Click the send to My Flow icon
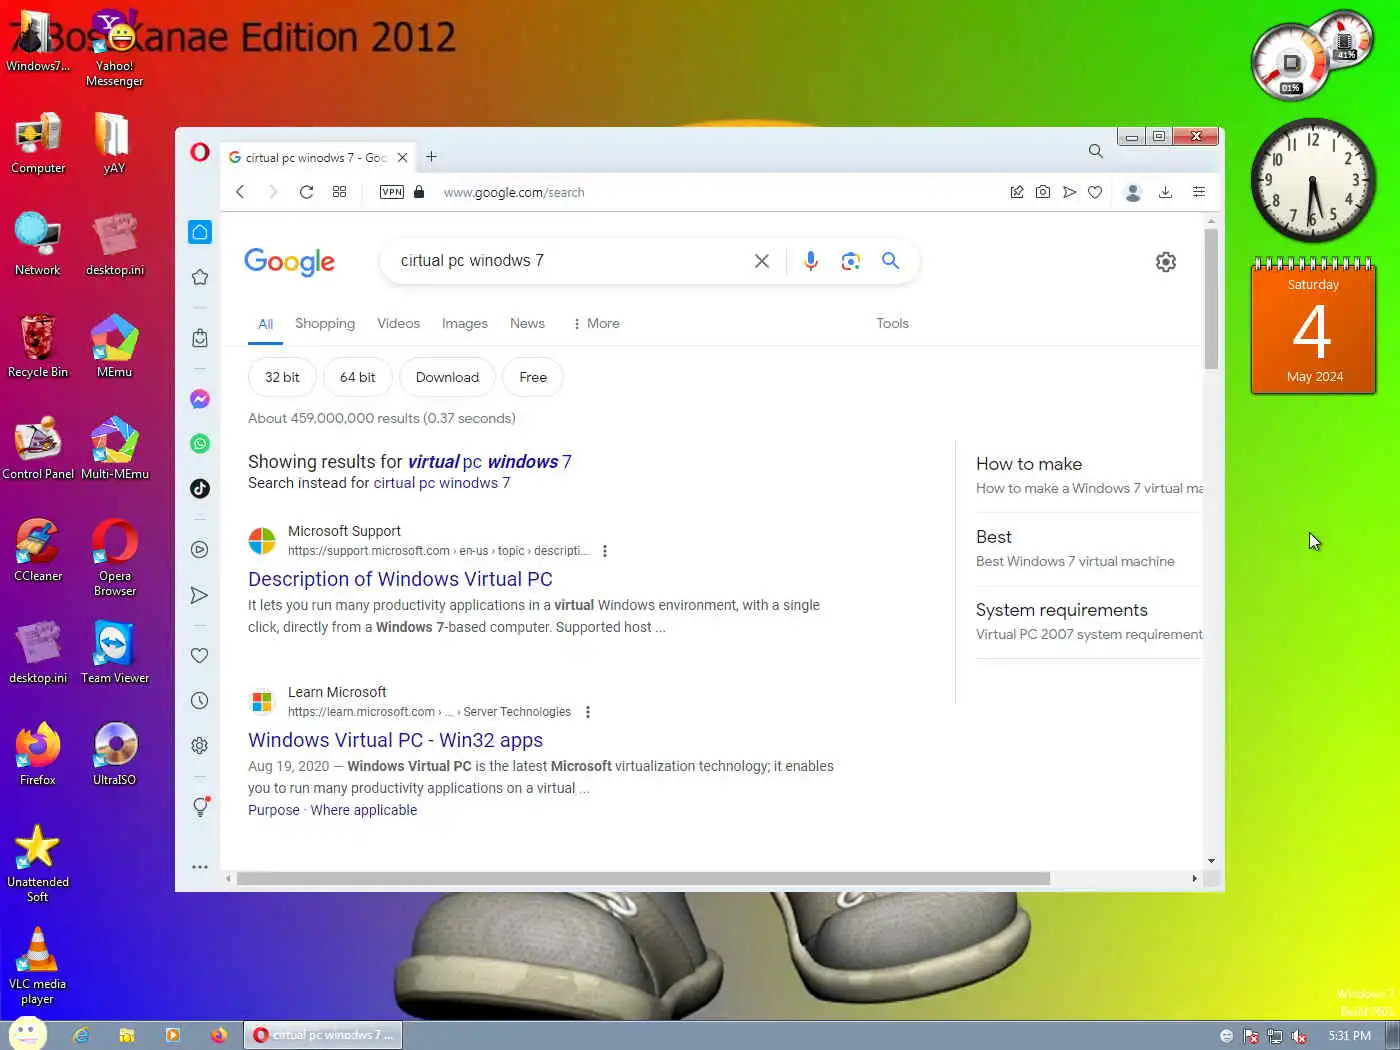The height and width of the screenshot is (1050, 1400). pos(1069,192)
